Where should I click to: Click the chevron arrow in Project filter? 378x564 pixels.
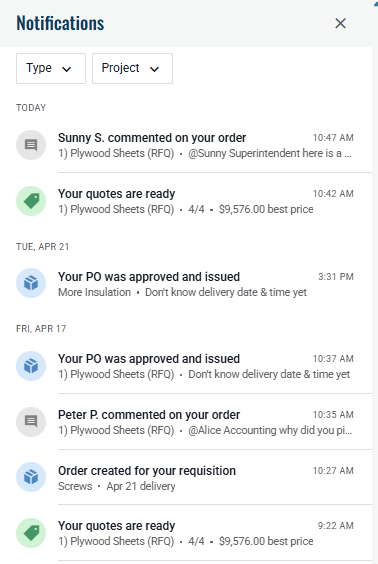pos(155,69)
